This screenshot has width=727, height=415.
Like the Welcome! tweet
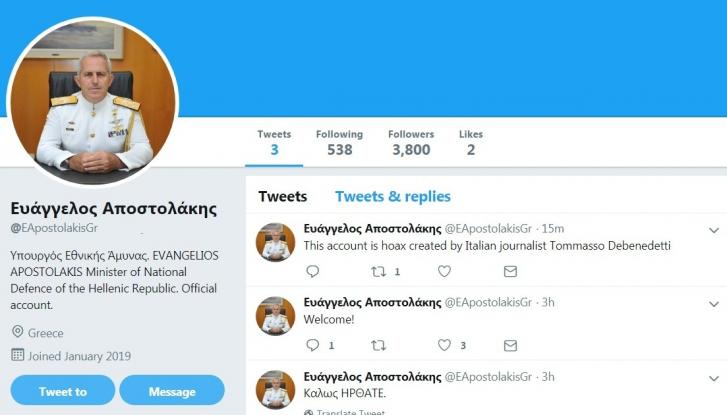pyautogui.click(x=445, y=345)
